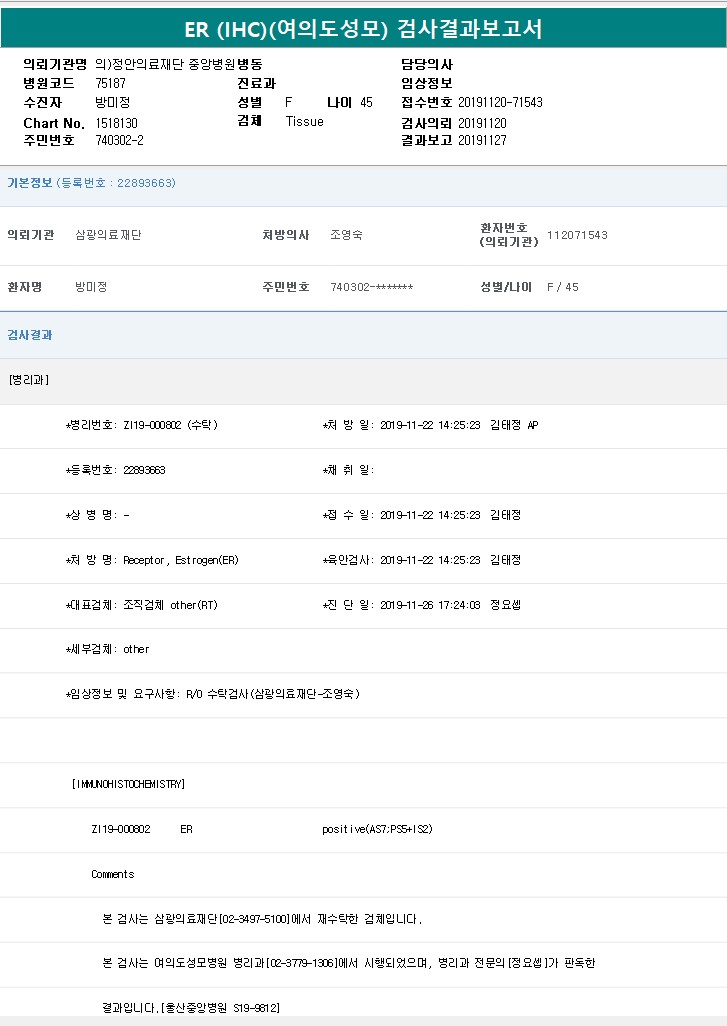Click the 검체 value Tissue
727x1026 pixels.
pos(304,121)
